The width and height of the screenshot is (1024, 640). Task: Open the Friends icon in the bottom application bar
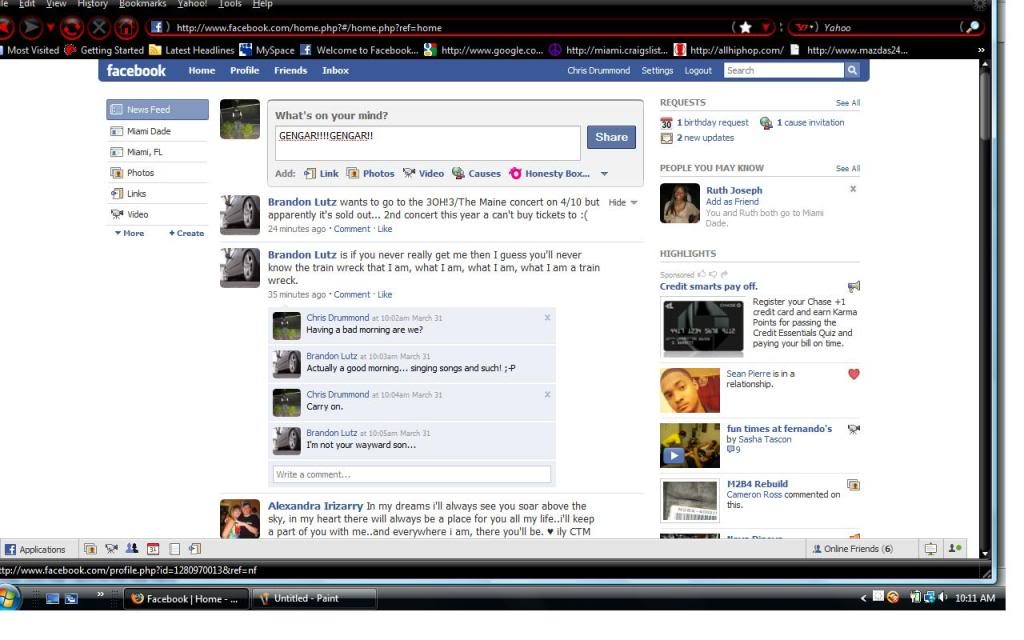point(131,548)
